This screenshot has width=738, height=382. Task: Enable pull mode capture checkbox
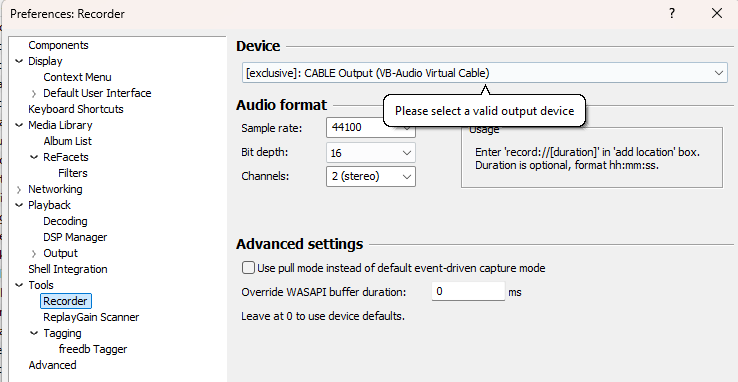pyautogui.click(x=248, y=268)
